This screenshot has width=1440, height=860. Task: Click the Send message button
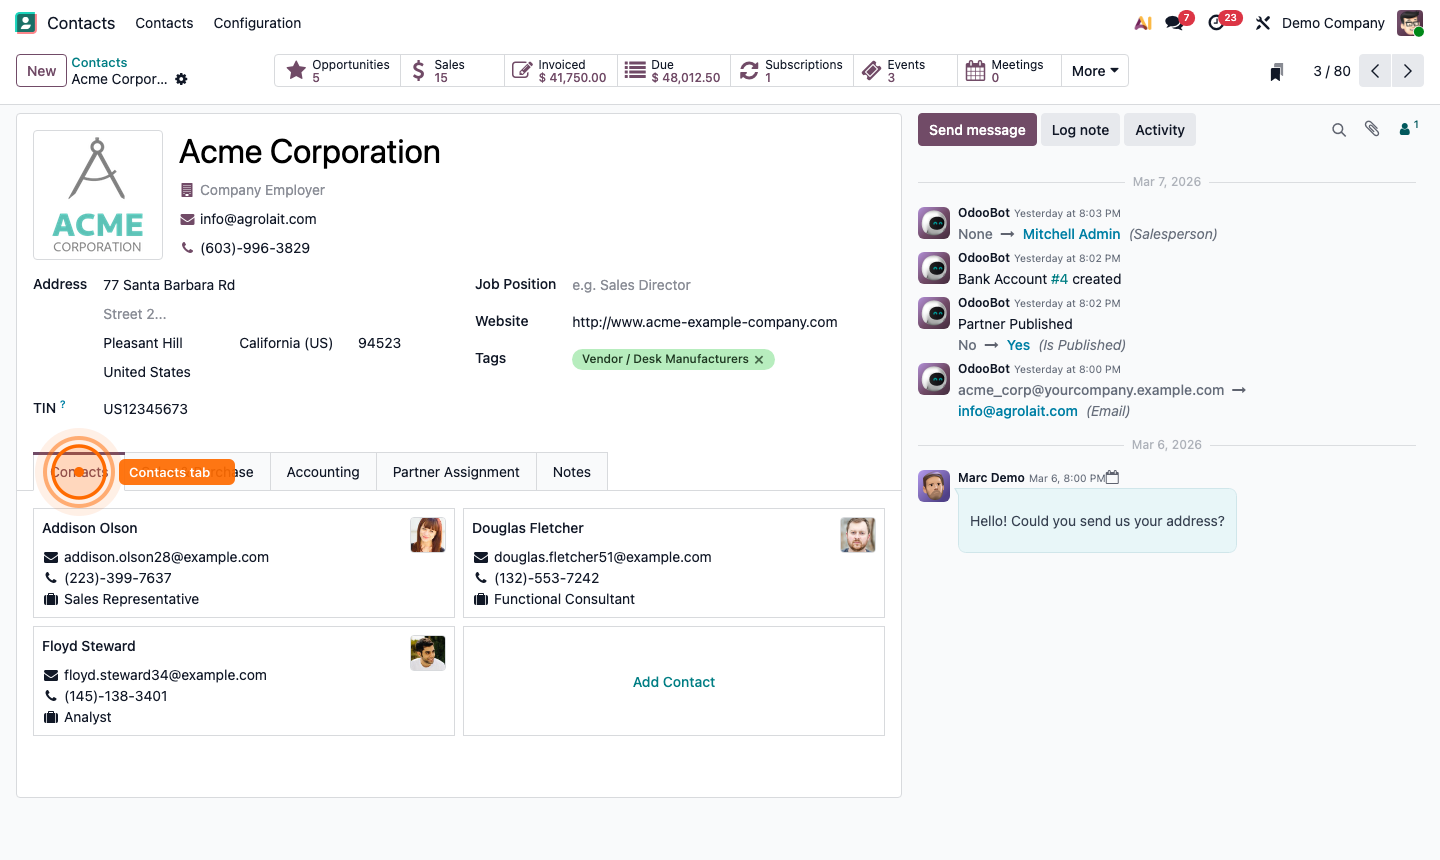[x=976, y=129]
